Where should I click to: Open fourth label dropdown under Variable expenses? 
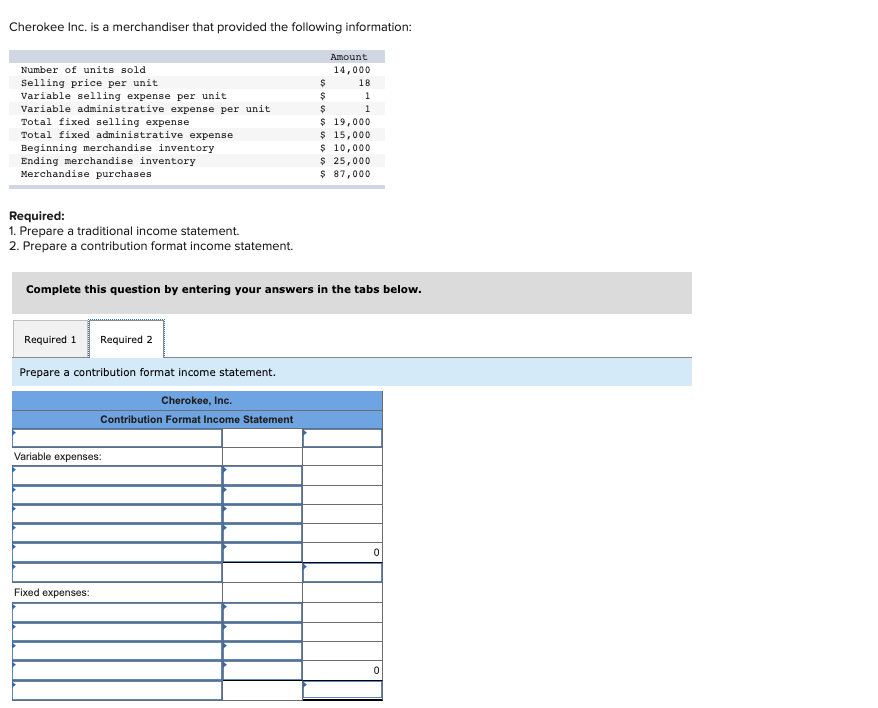click(x=117, y=533)
